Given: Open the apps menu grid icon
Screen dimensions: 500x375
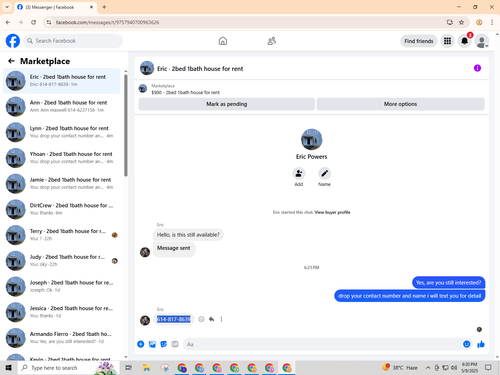Looking at the screenshot, I should (447, 41).
